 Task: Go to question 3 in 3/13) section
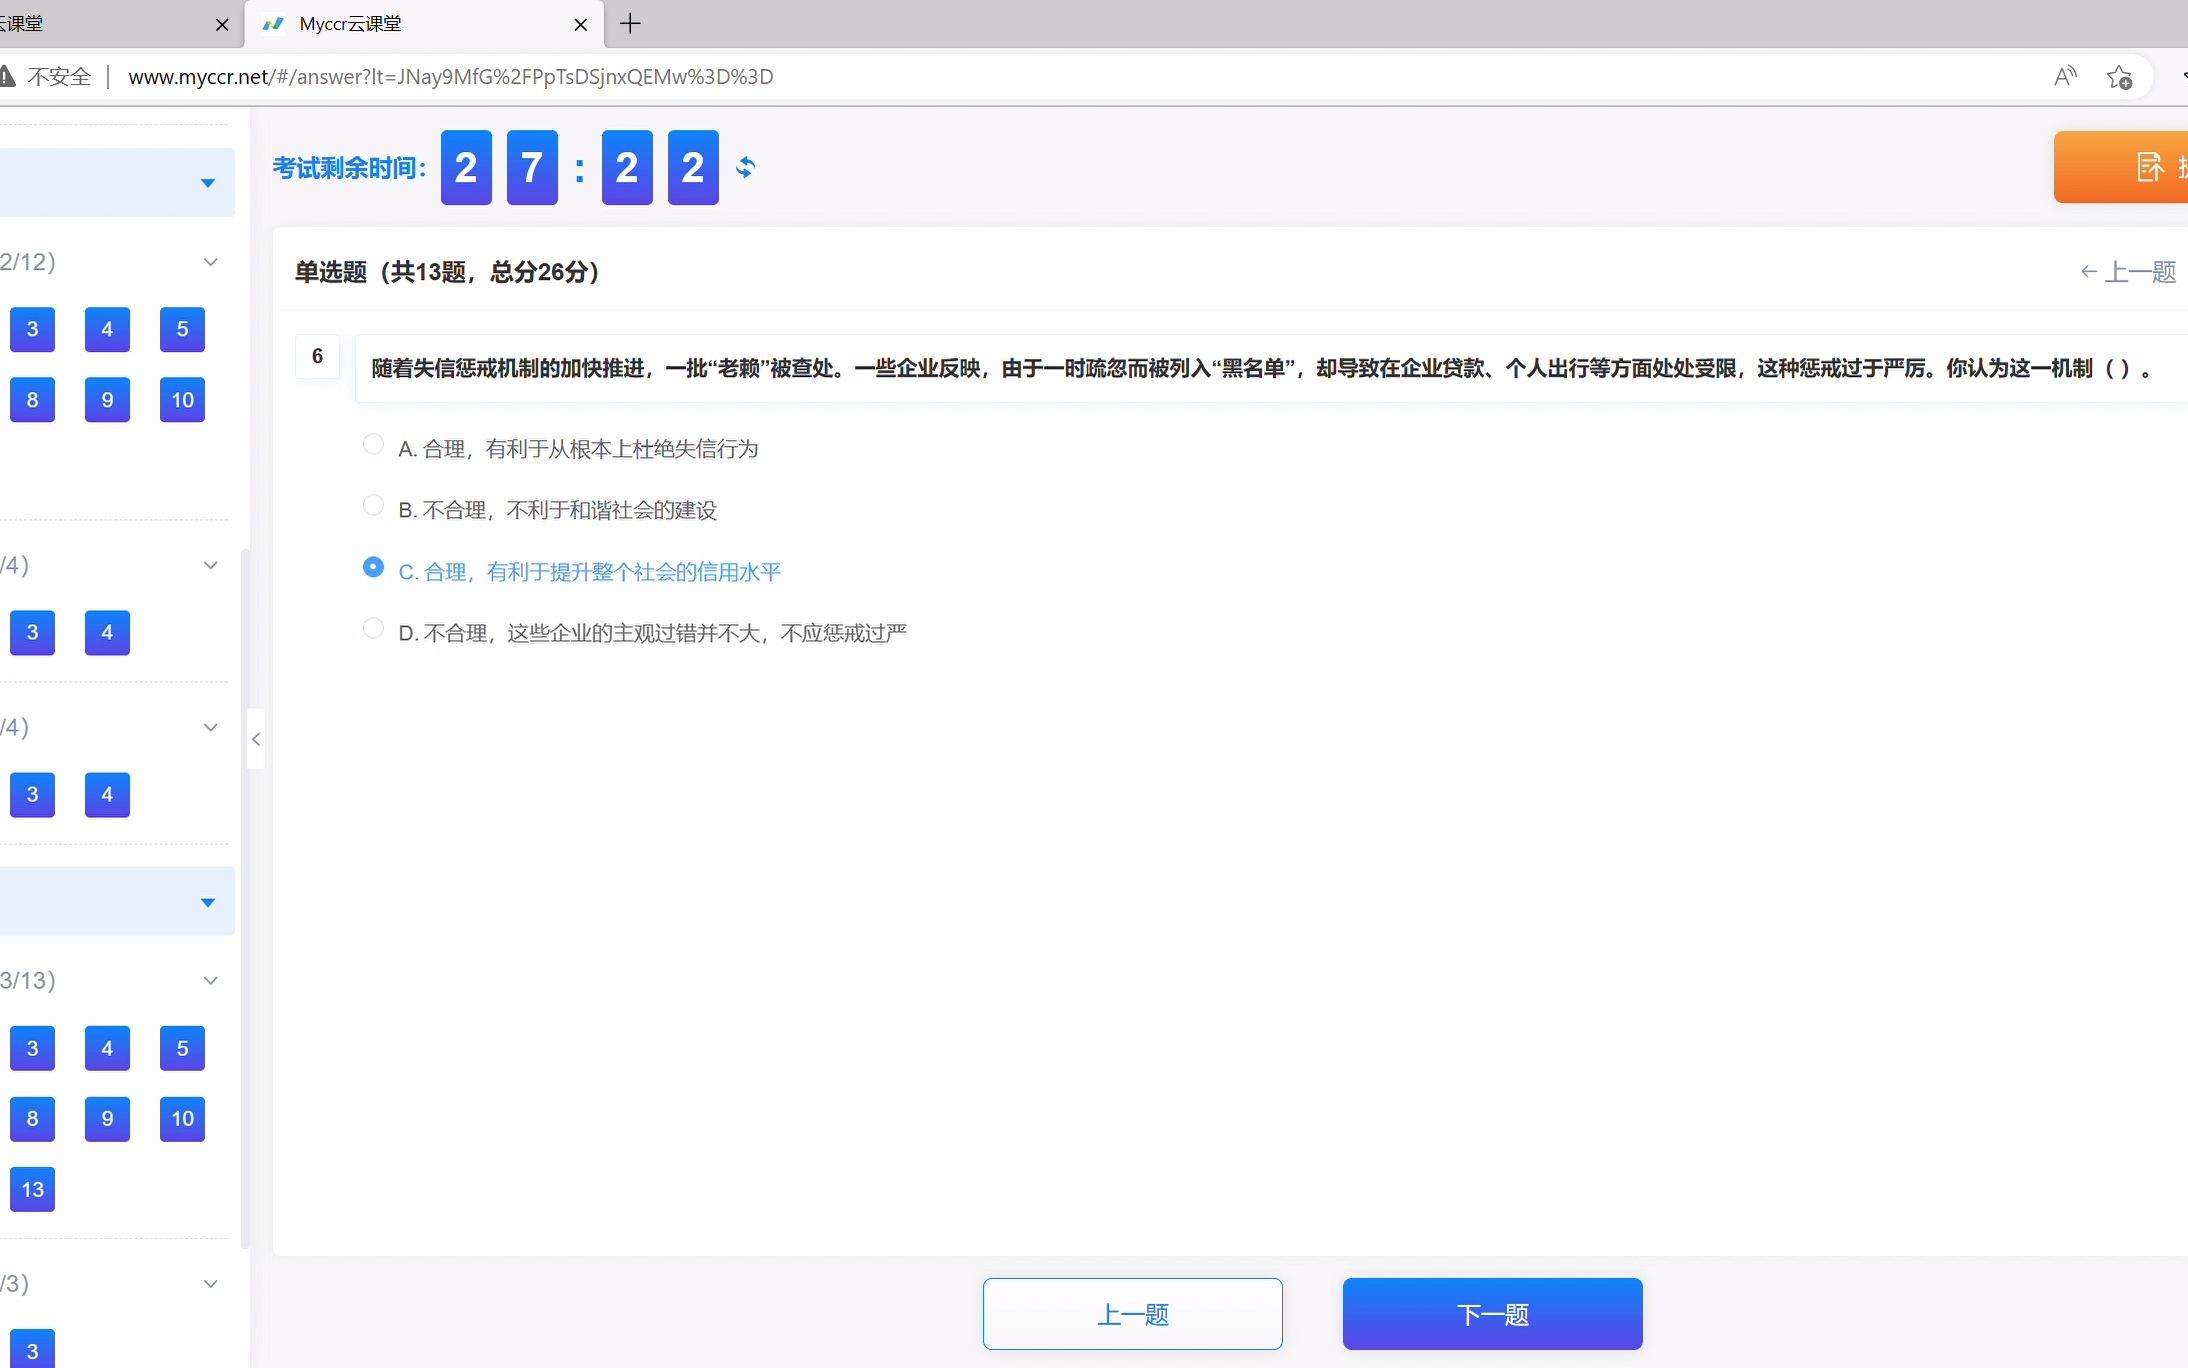click(x=32, y=1048)
